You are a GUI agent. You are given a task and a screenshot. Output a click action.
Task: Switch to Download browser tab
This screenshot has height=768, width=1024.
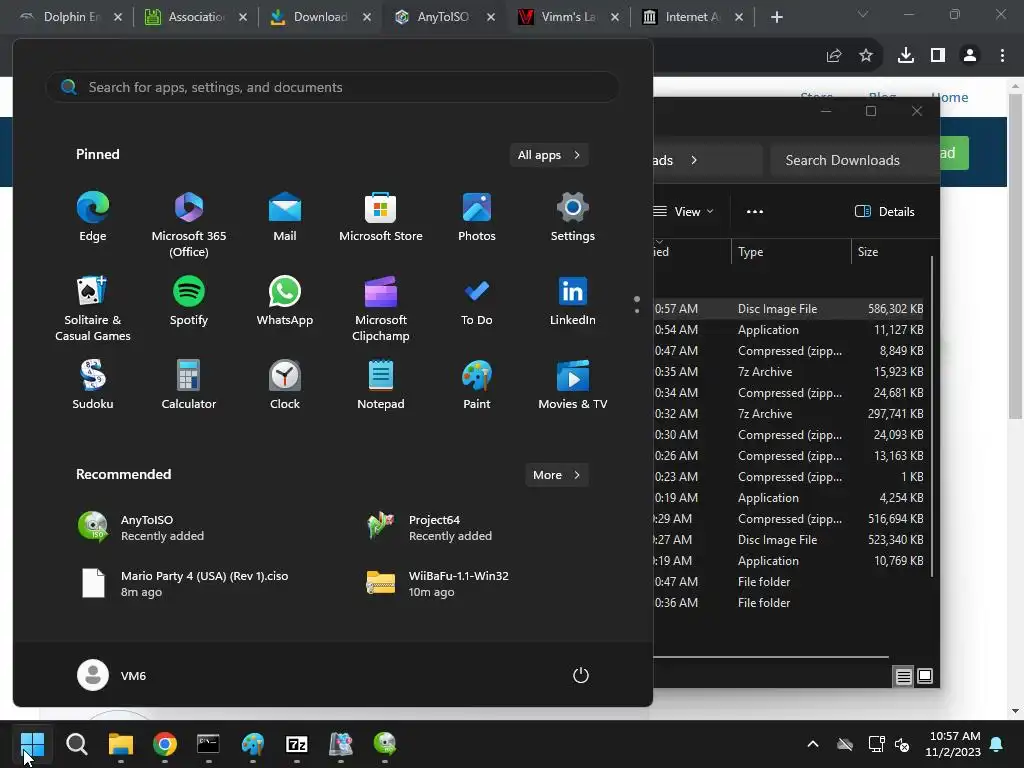tap(320, 17)
